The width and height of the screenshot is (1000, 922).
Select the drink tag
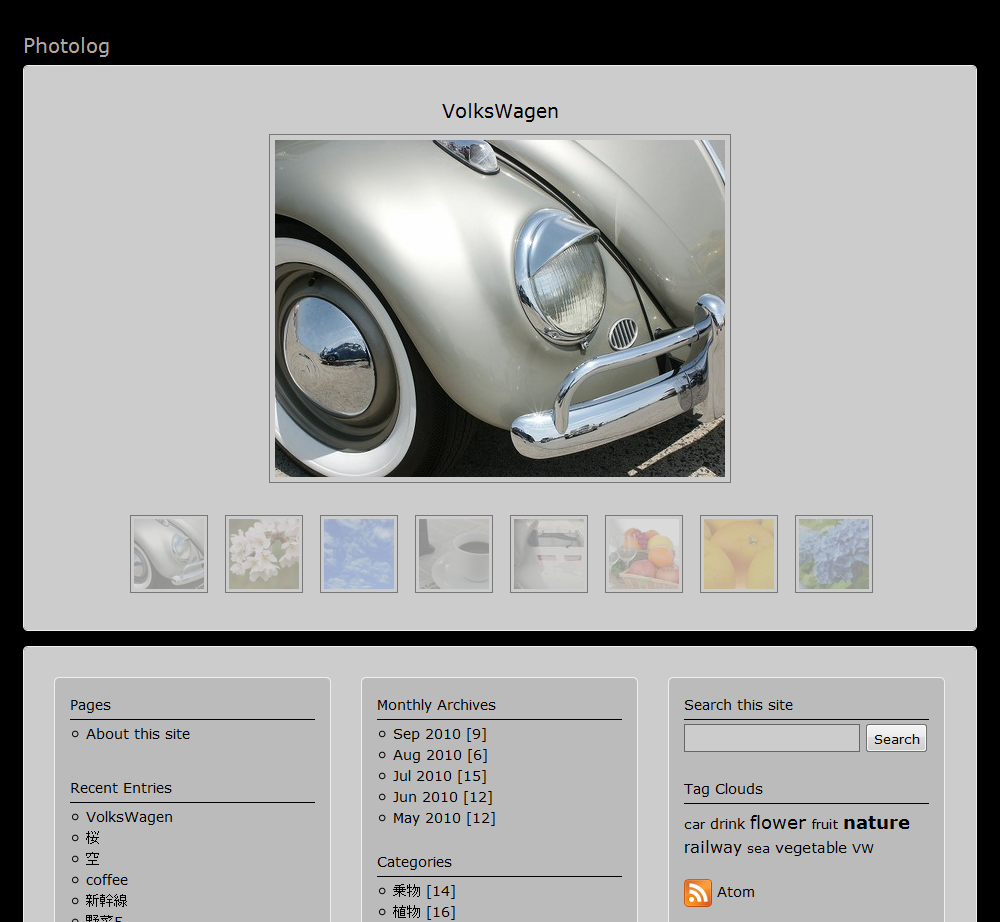pos(728,824)
